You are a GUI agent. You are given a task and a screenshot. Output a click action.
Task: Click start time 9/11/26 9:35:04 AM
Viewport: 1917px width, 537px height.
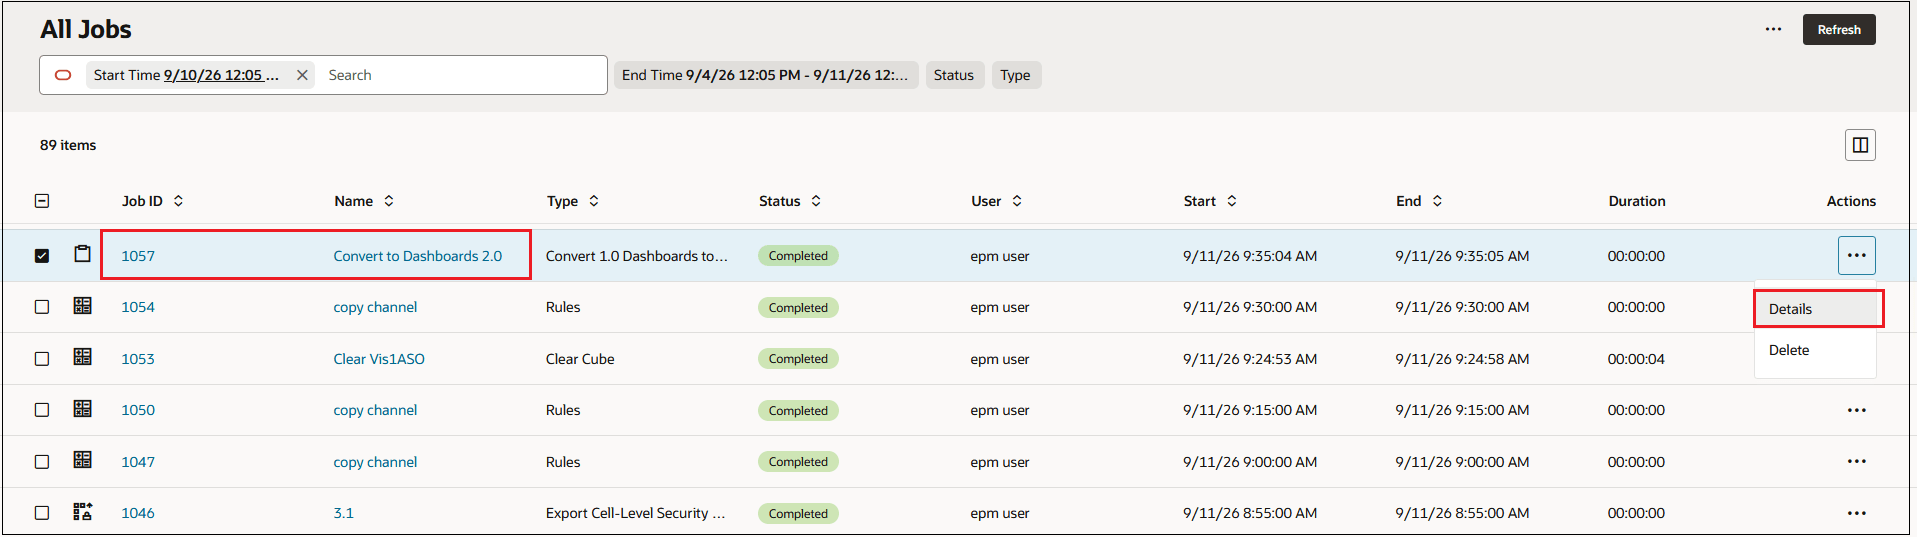[x=1250, y=256]
